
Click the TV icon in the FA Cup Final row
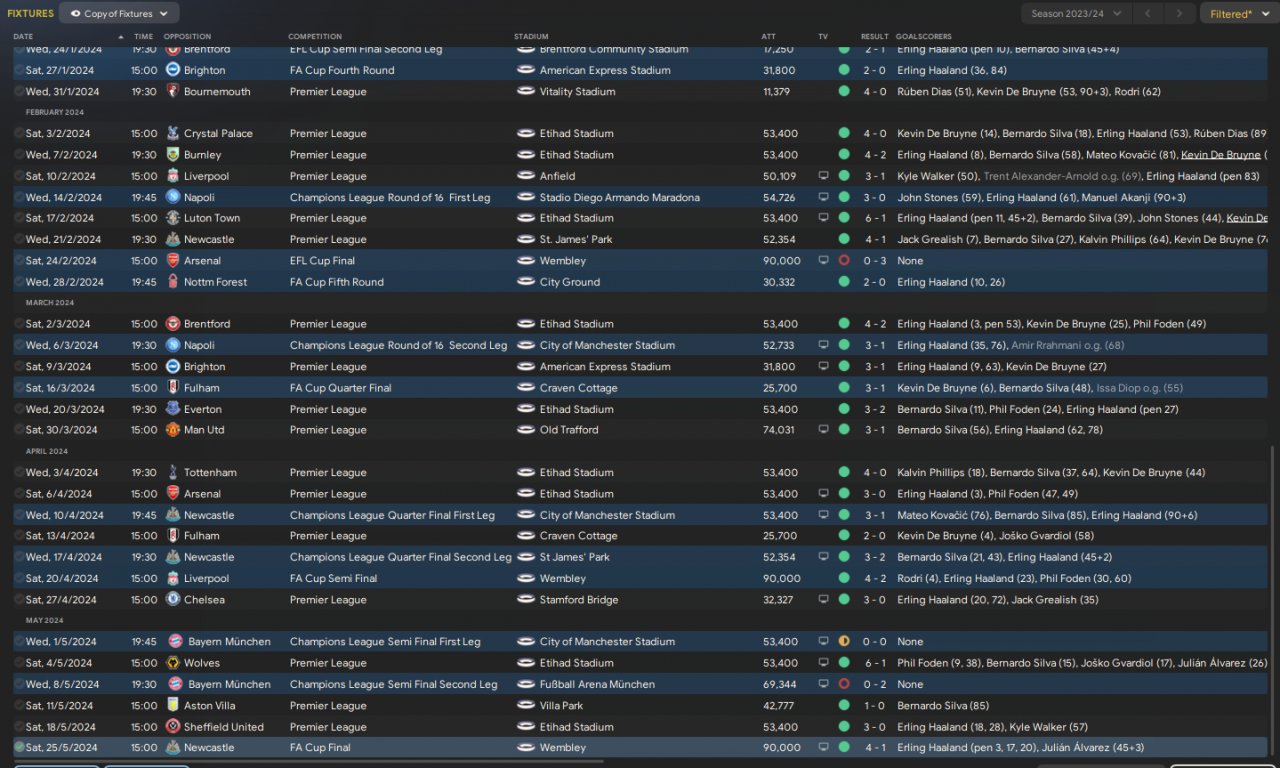click(823, 747)
